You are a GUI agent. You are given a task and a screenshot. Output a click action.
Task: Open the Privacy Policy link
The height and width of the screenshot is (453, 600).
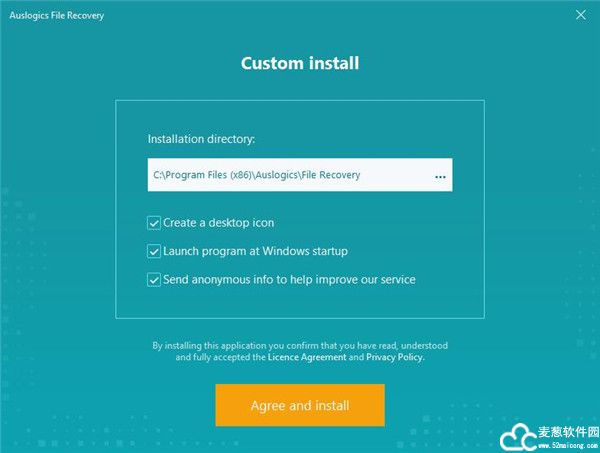click(395, 357)
